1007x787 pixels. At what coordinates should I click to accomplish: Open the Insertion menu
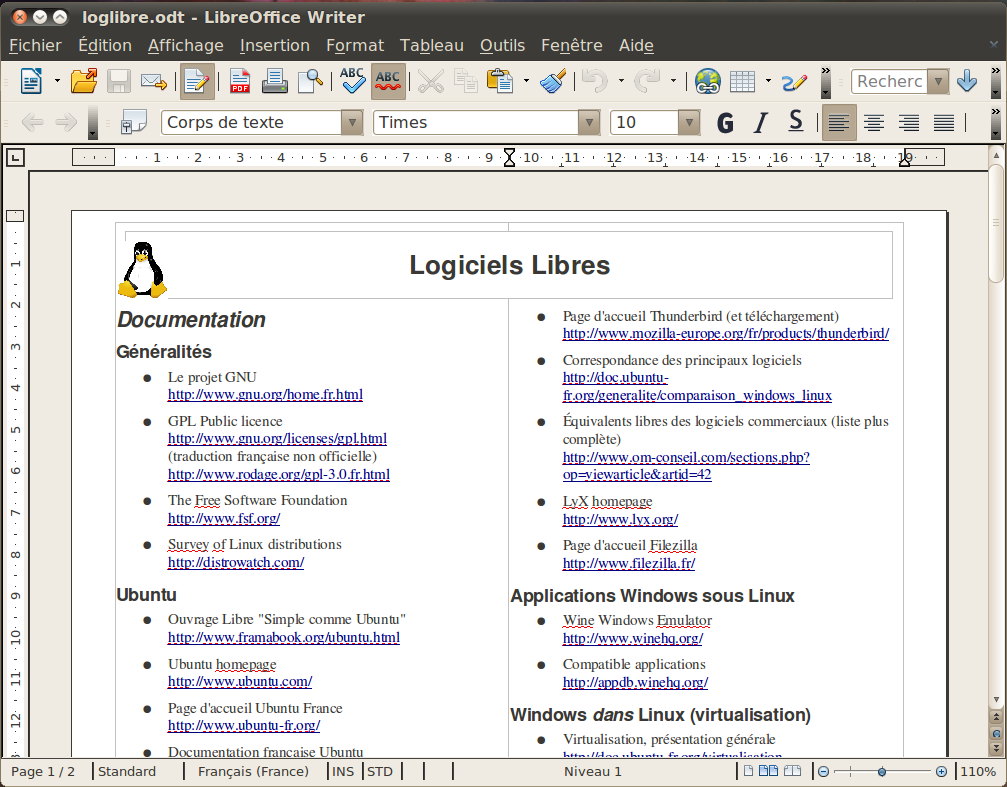pos(274,45)
